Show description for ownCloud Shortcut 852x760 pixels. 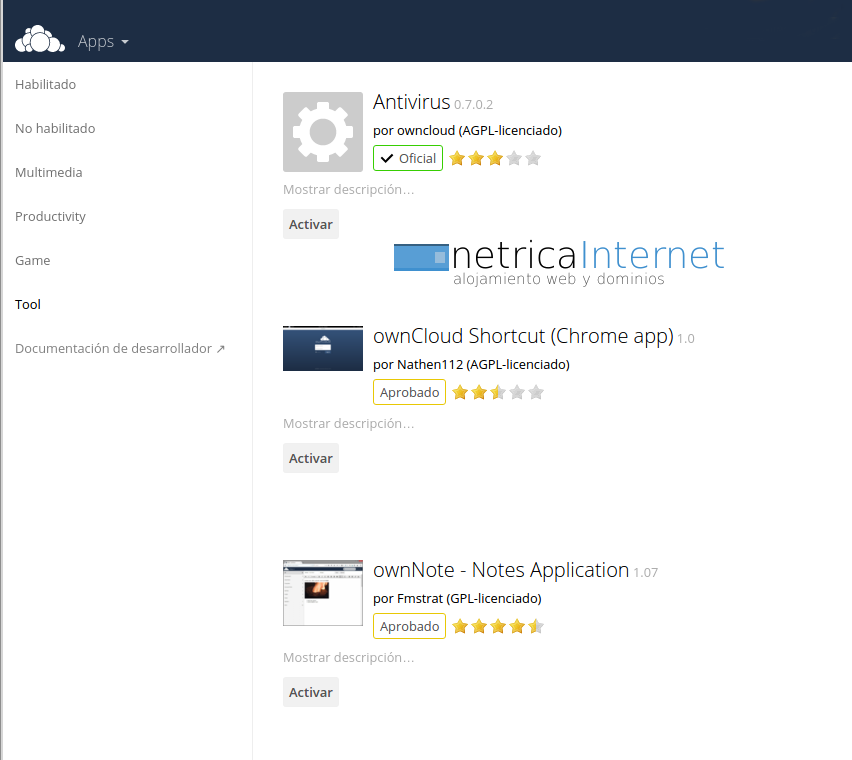click(x=348, y=424)
